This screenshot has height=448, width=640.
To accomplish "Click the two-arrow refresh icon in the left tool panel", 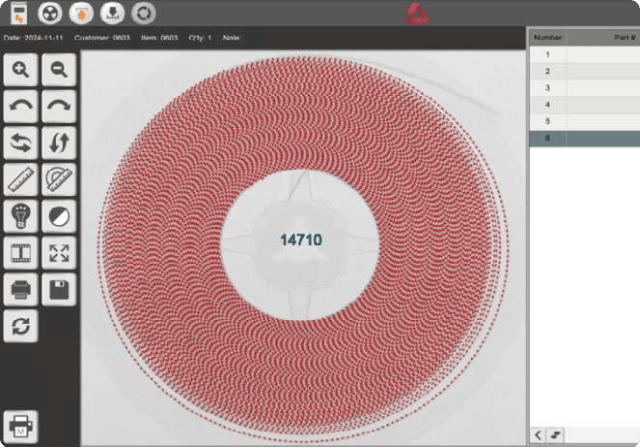I will click(x=21, y=326).
